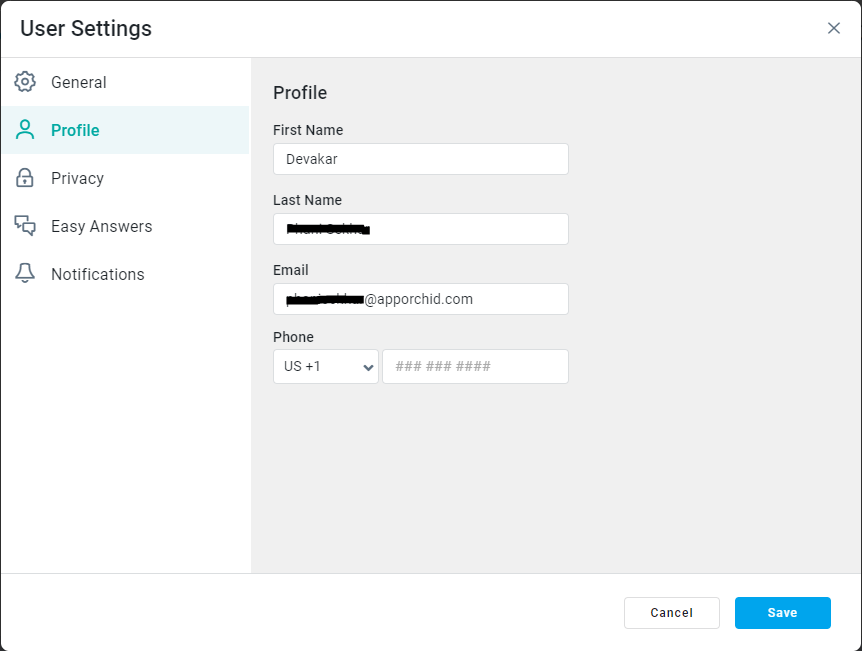The image size is (862, 651).
Task: Select the Profile tab label
Action: tap(75, 130)
